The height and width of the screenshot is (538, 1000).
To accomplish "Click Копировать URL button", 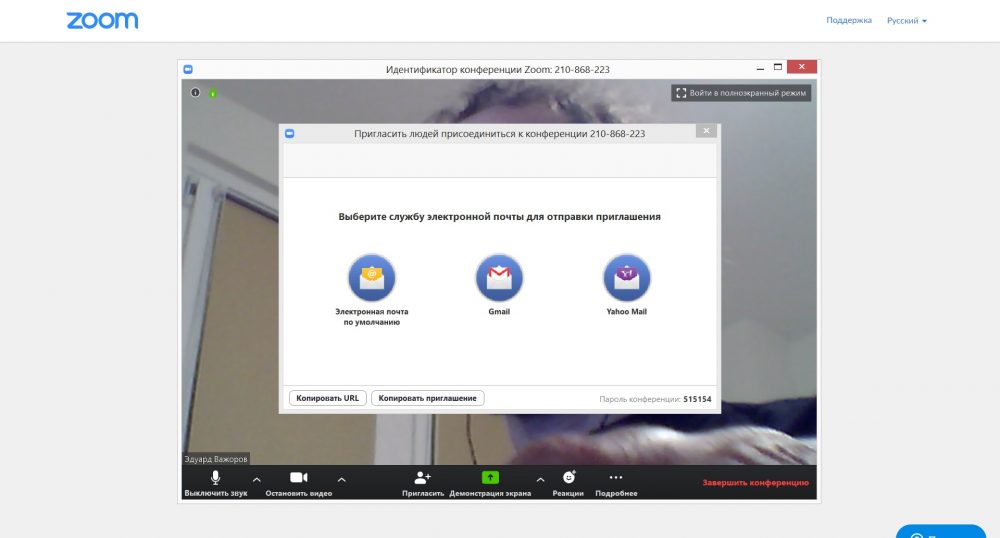I will [328, 398].
